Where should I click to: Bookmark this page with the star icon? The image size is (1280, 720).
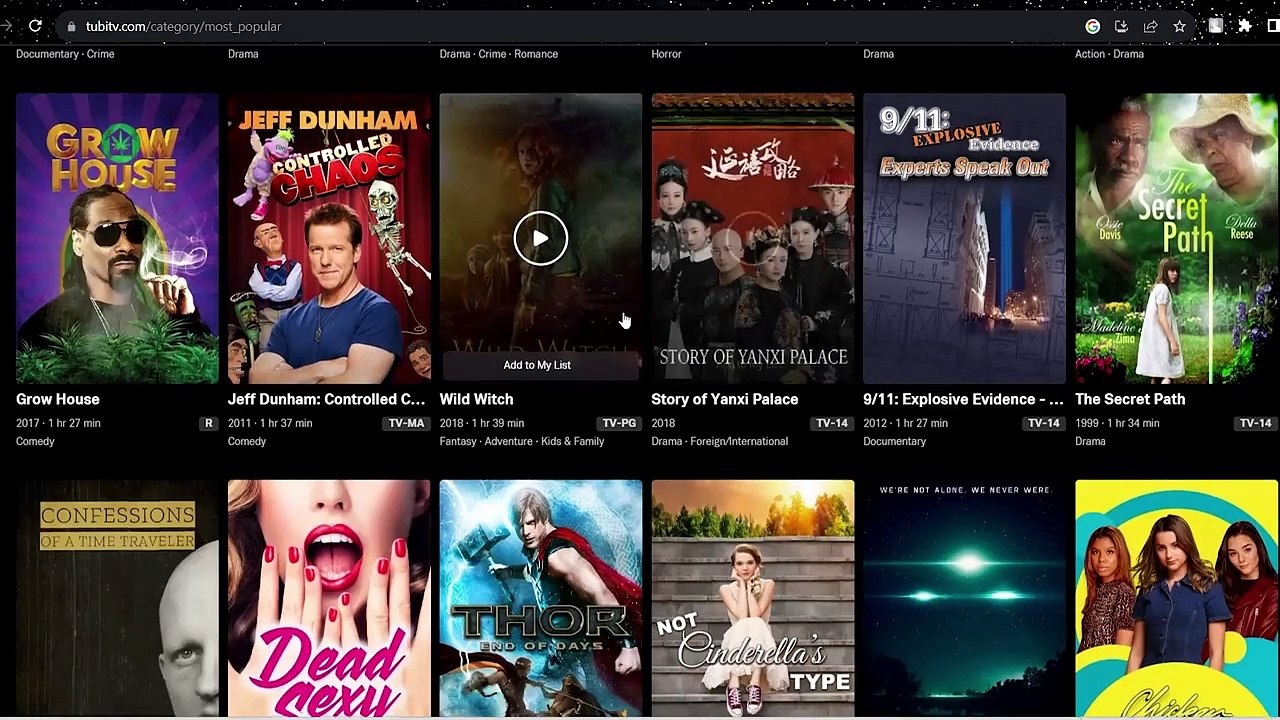point(1179,26)
